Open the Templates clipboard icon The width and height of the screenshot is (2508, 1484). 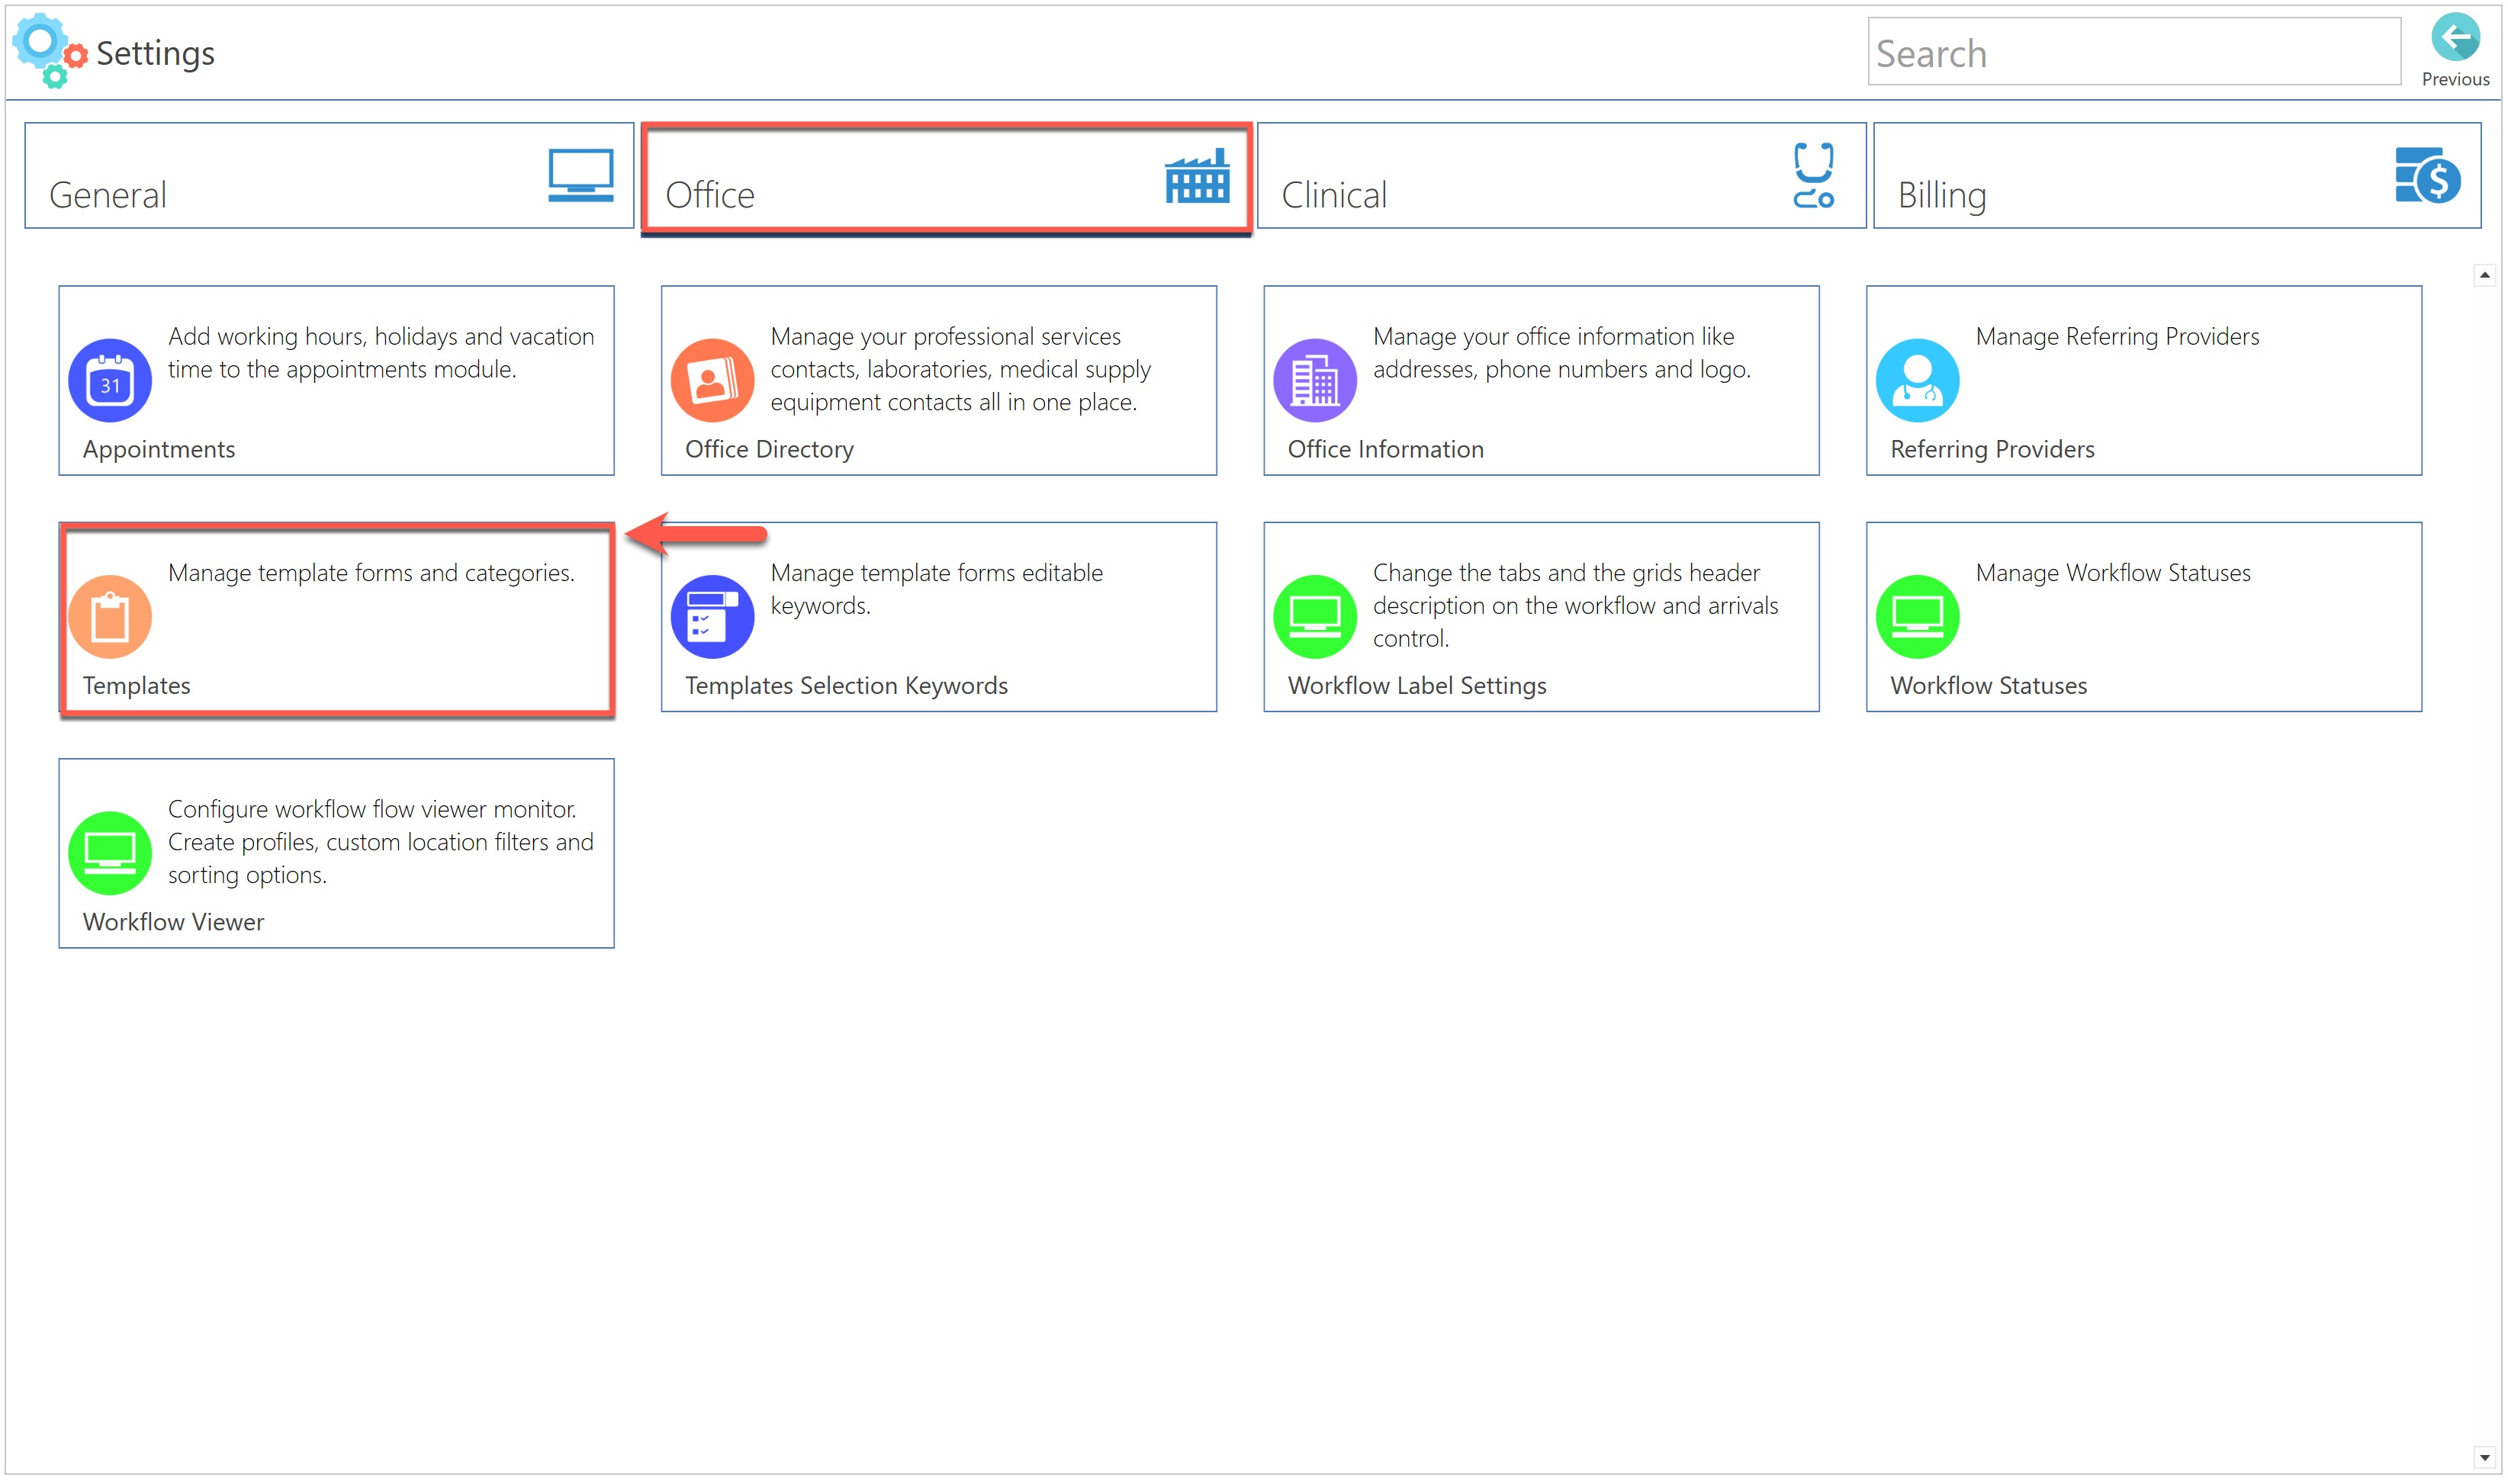click(110, 617)
